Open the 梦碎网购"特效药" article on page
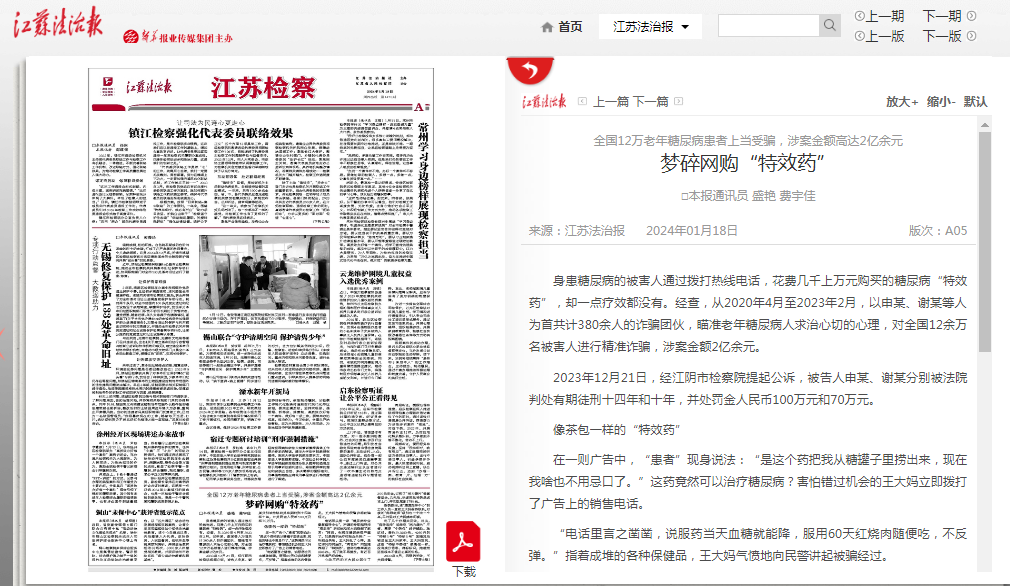1010x586 pixels. pos(283,504)
